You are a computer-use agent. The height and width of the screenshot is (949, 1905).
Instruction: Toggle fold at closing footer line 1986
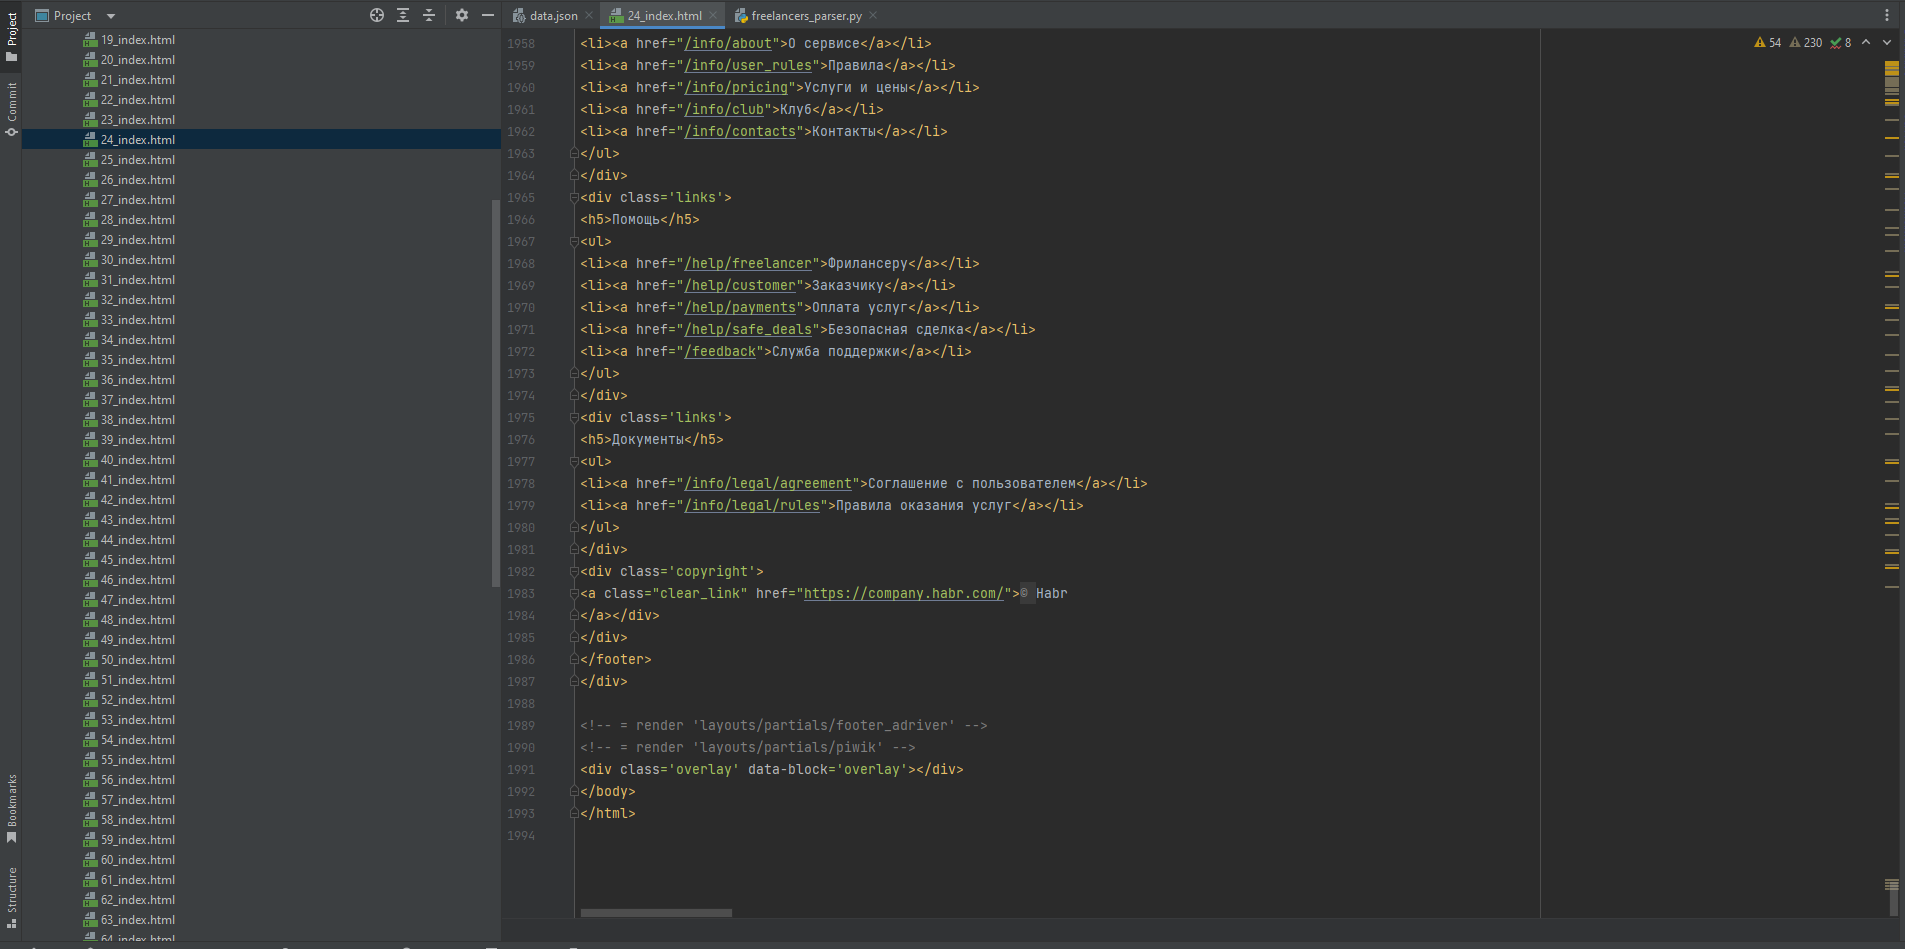coord(574,659)
